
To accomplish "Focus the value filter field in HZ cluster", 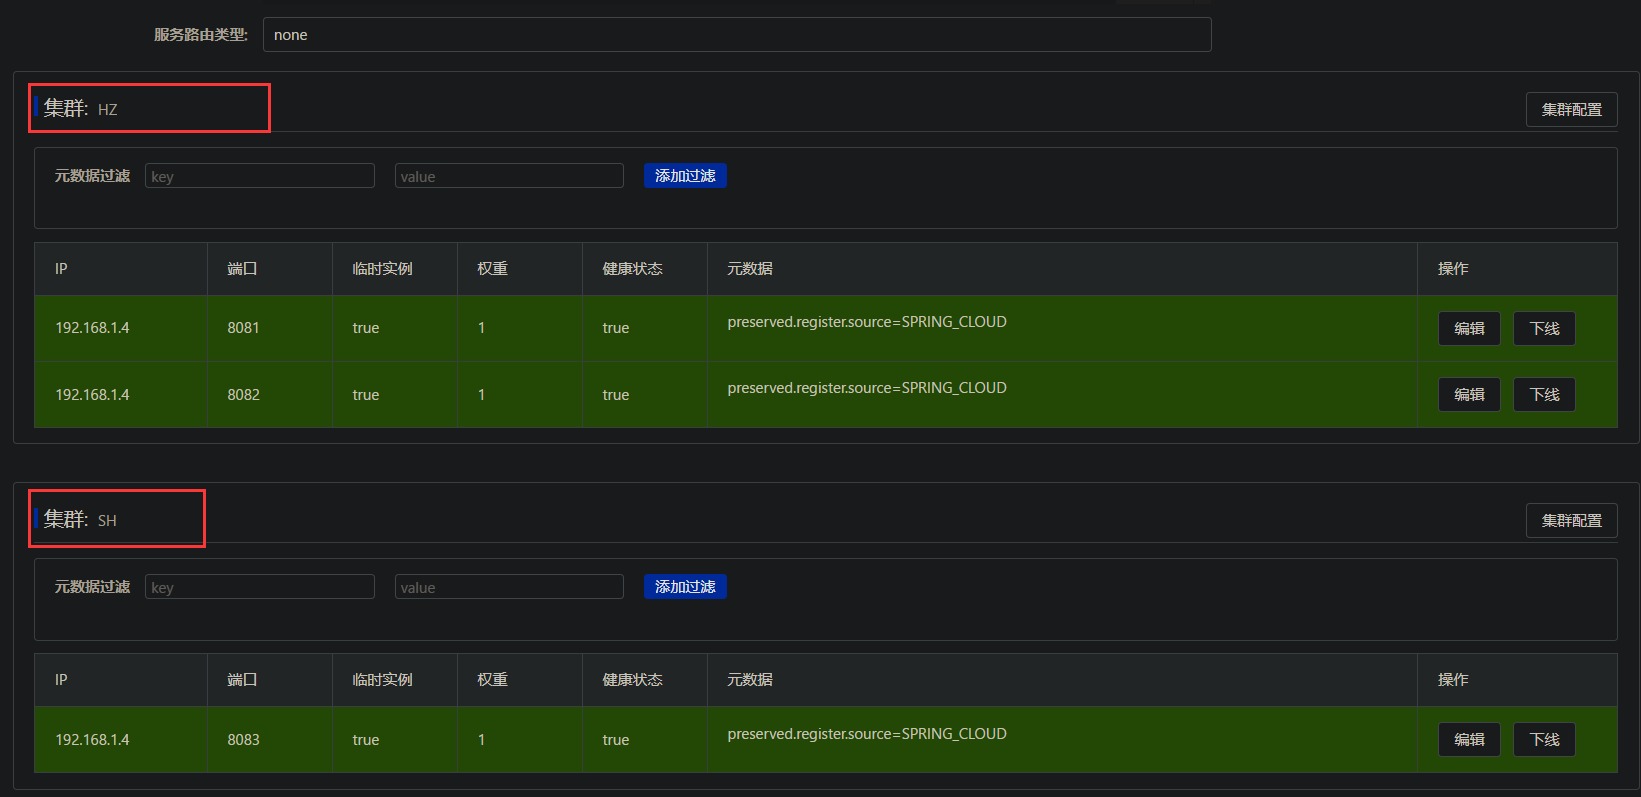I will [509, 177].
